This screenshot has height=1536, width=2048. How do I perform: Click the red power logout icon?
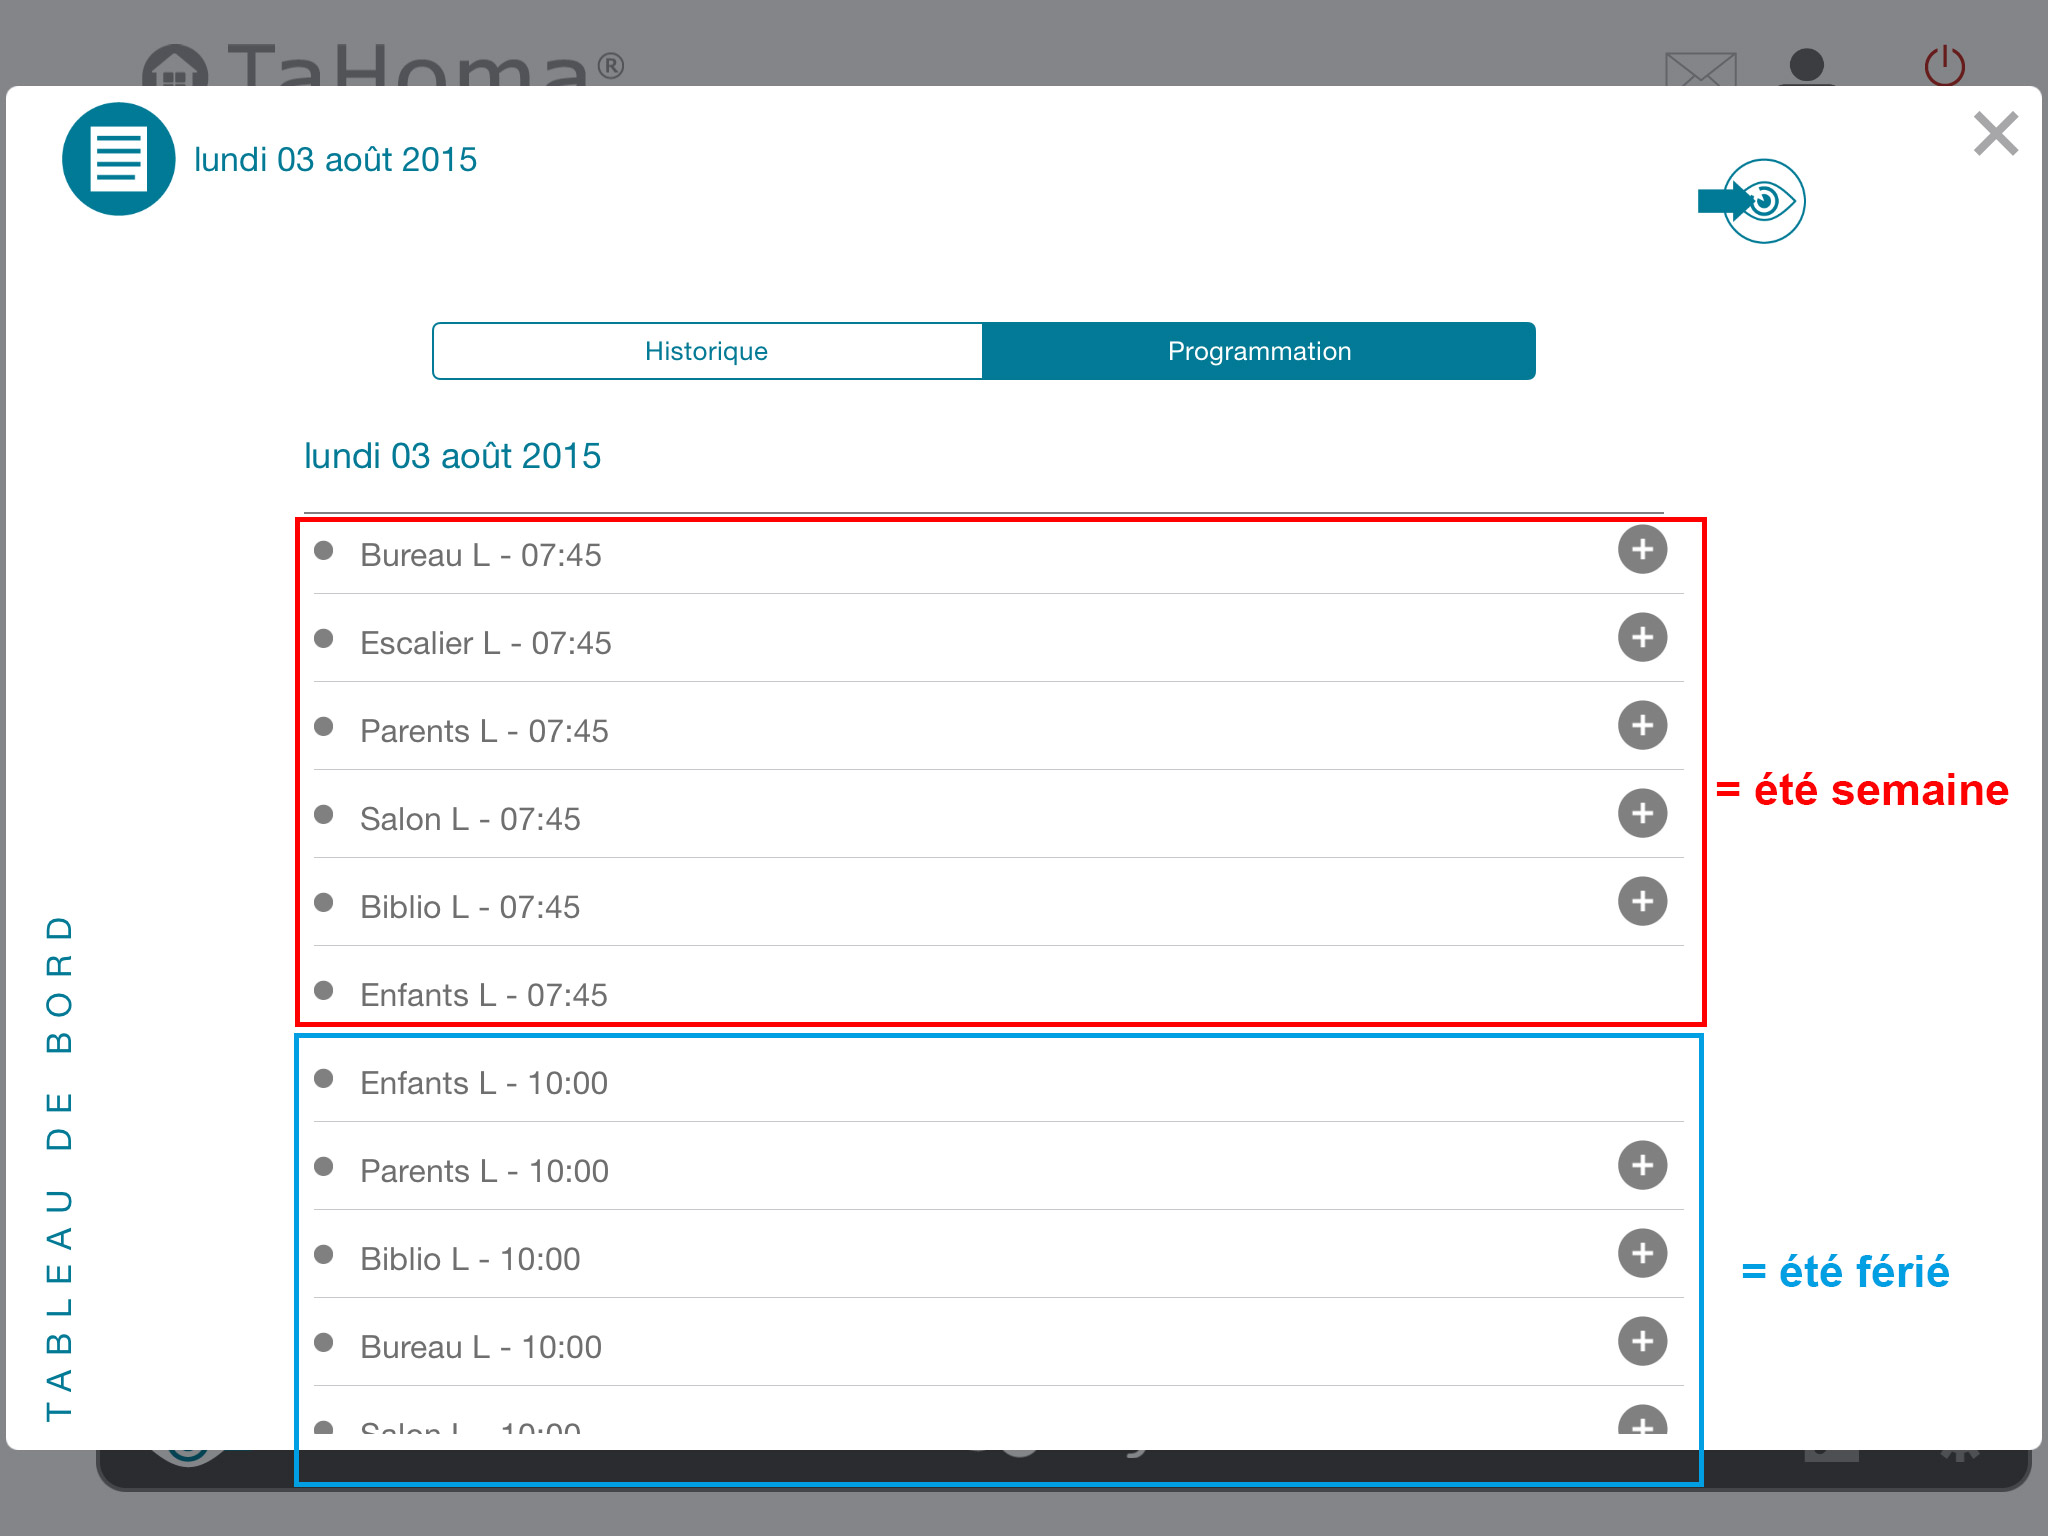(1944, 66)
